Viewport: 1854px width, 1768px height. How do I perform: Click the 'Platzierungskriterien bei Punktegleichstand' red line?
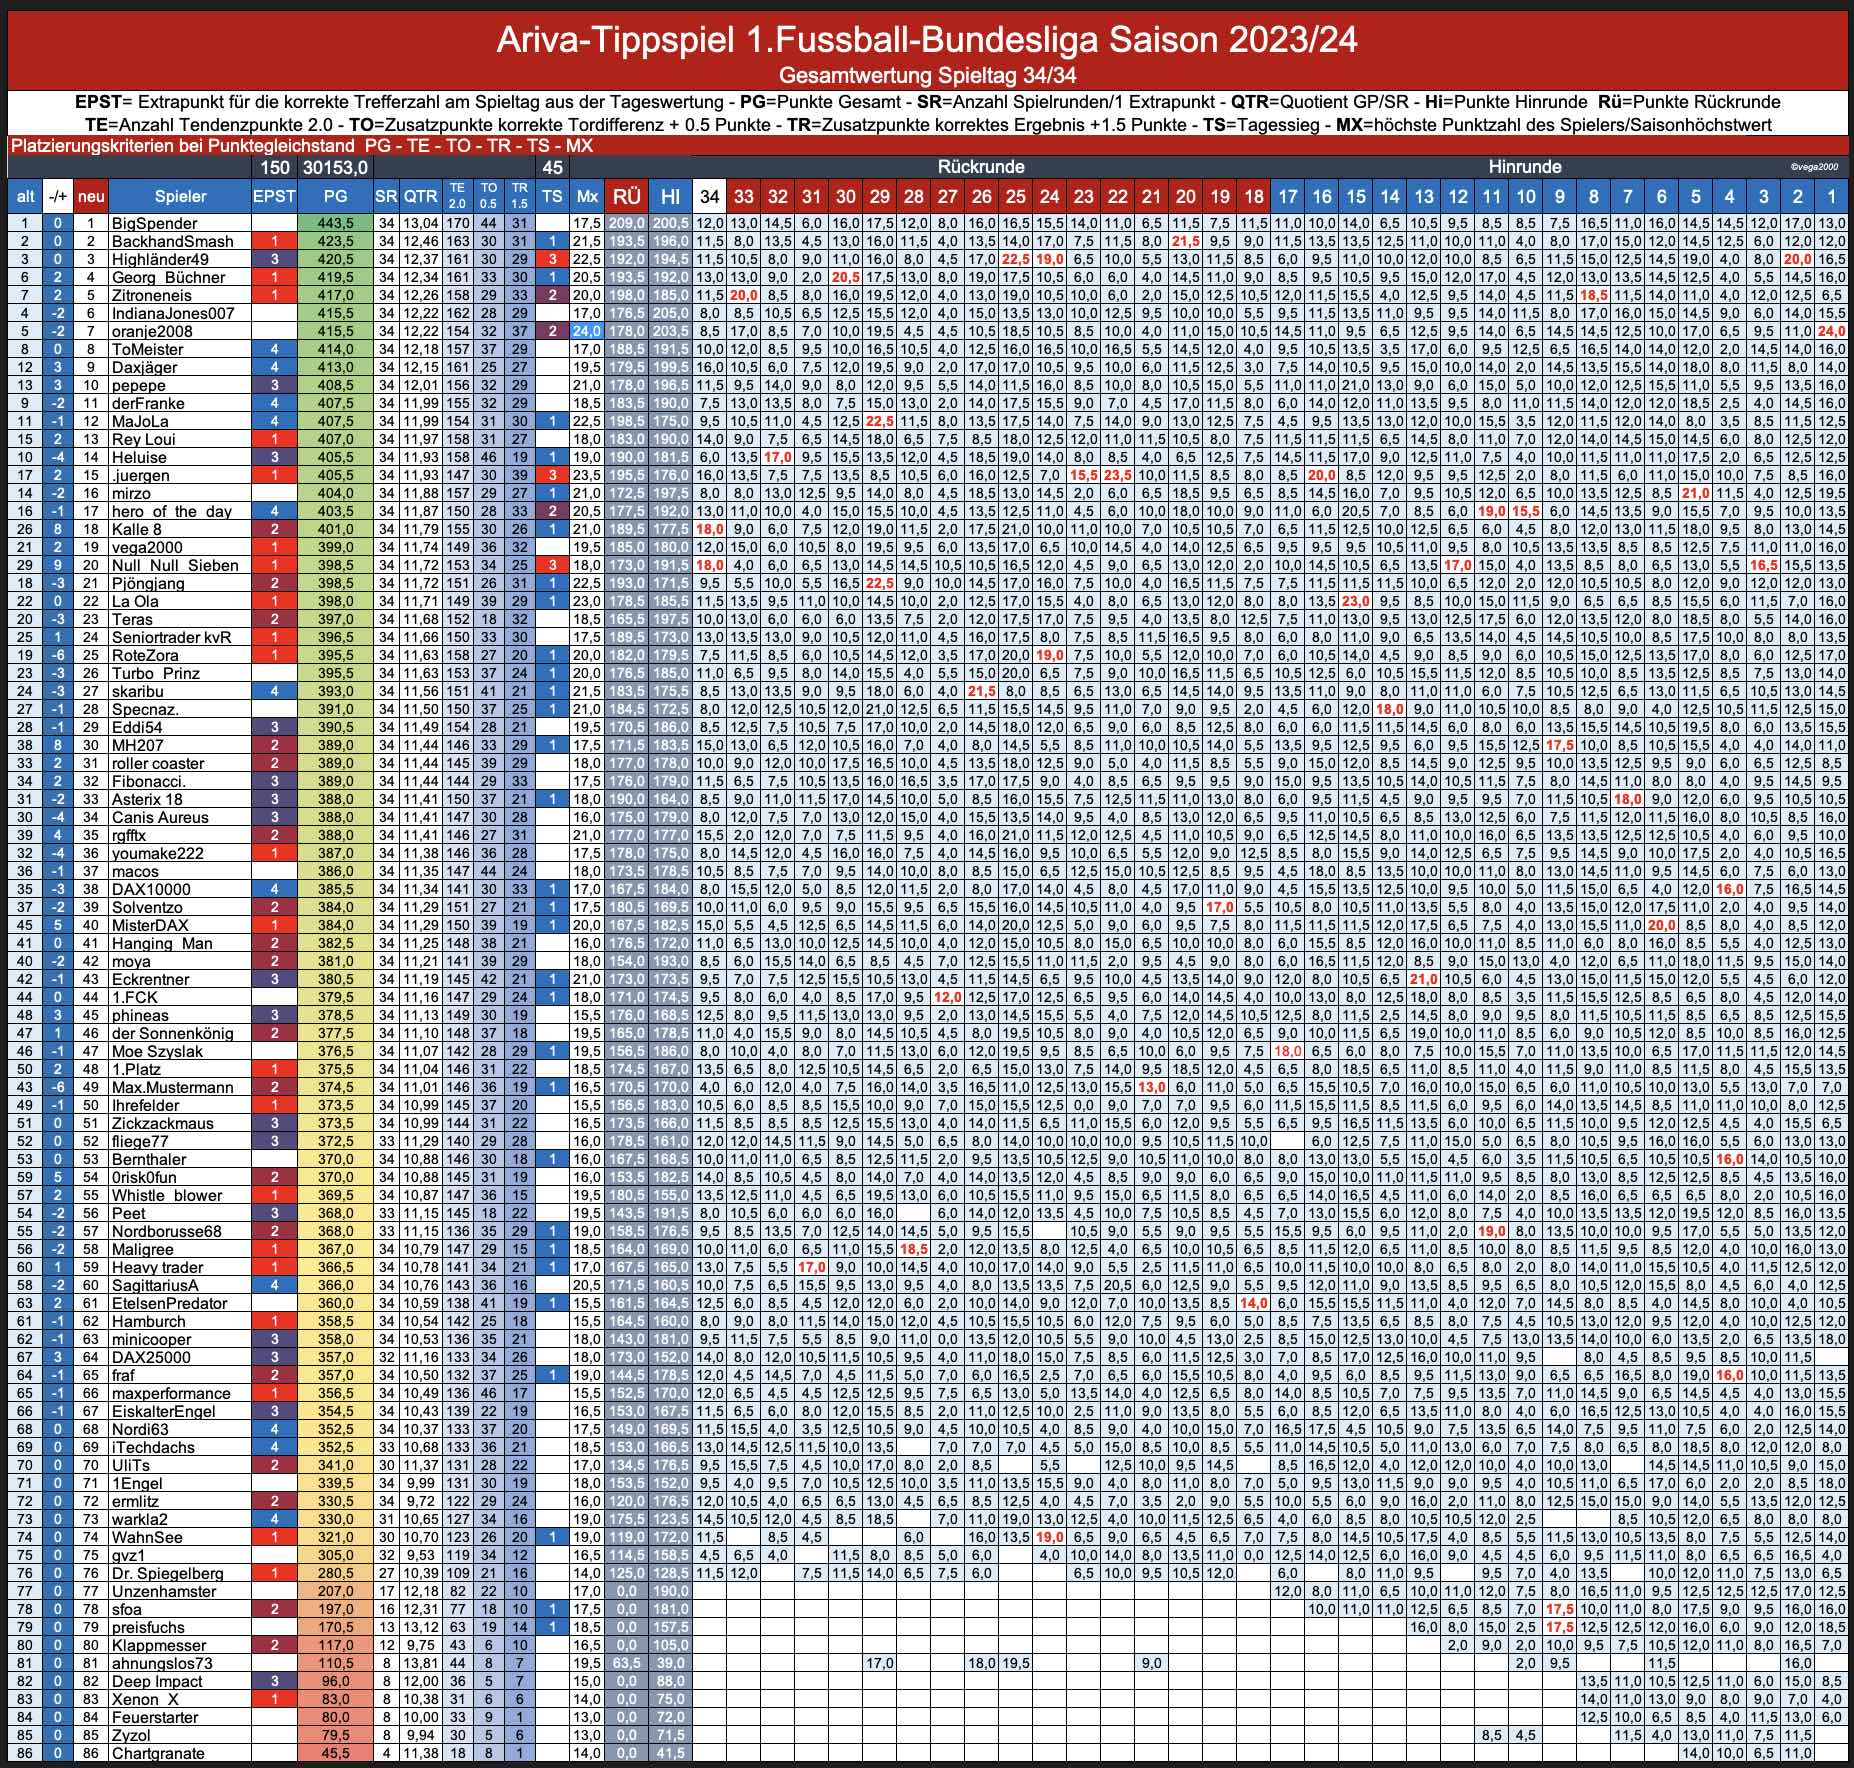click(x=301, y=146)
